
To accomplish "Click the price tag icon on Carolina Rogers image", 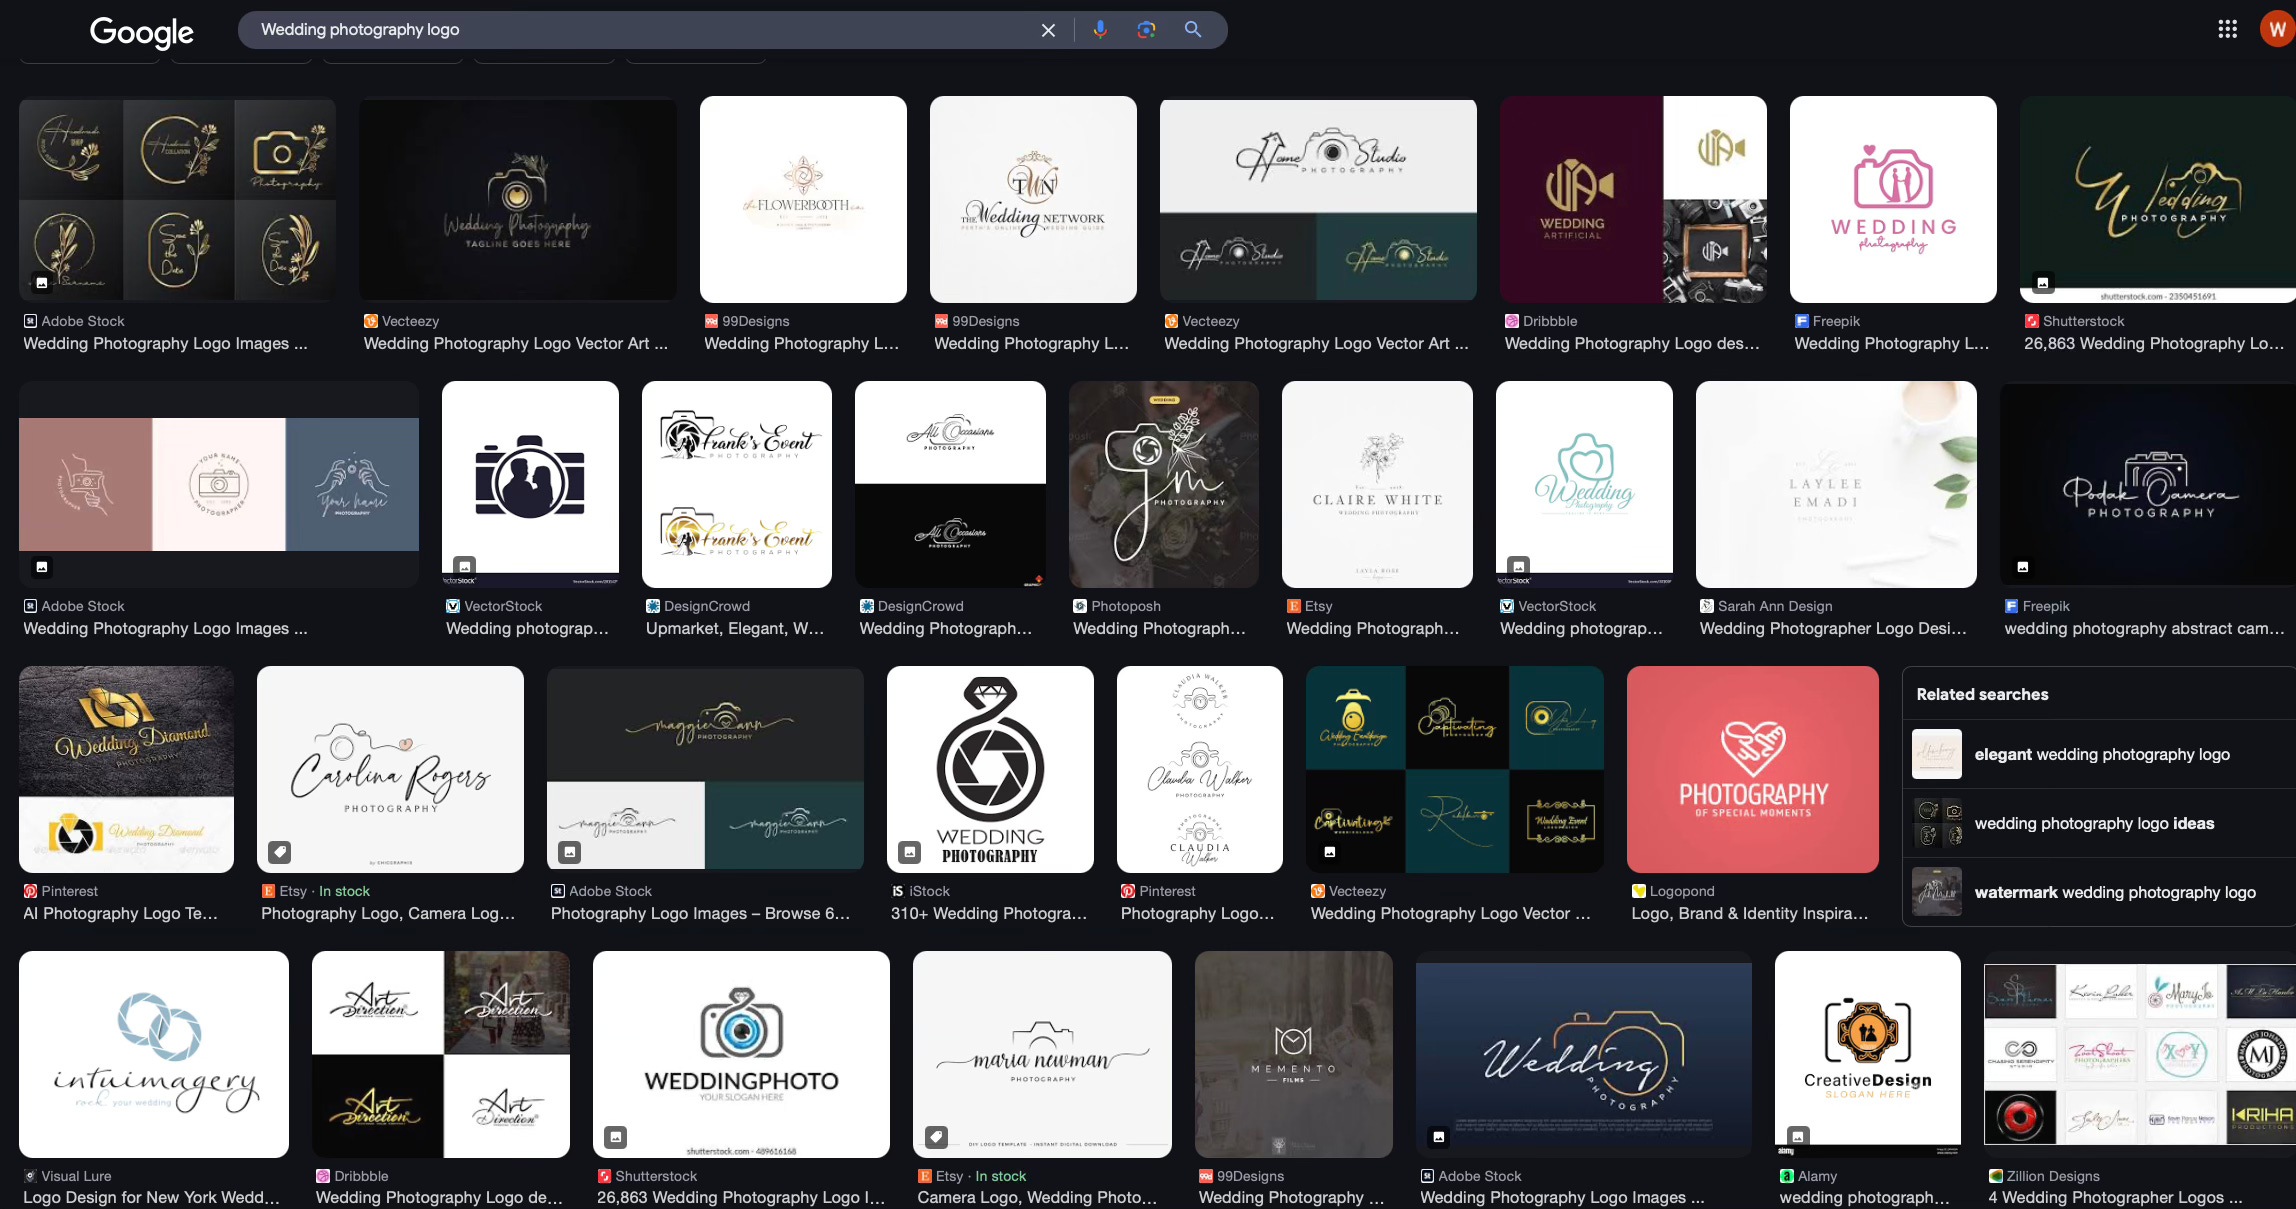I will click(280, 852).
